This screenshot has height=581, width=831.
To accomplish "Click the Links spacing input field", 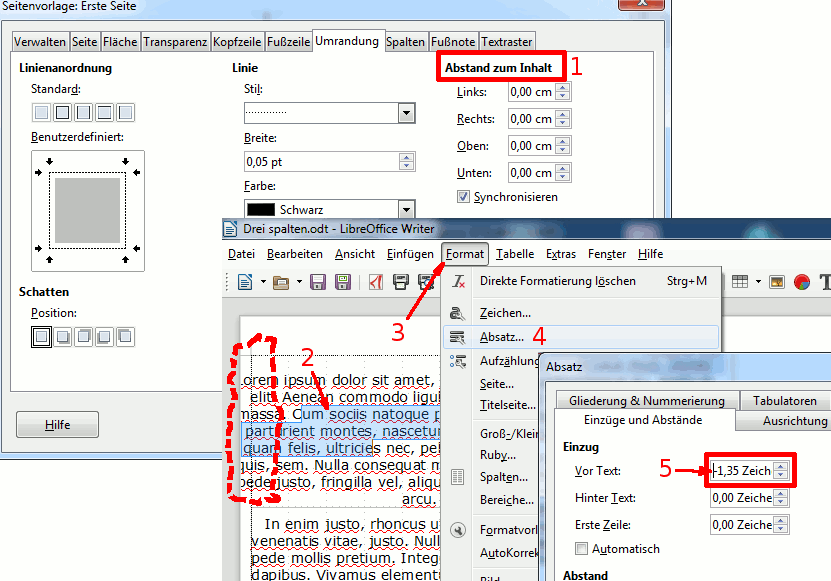I will pos(532,92).
